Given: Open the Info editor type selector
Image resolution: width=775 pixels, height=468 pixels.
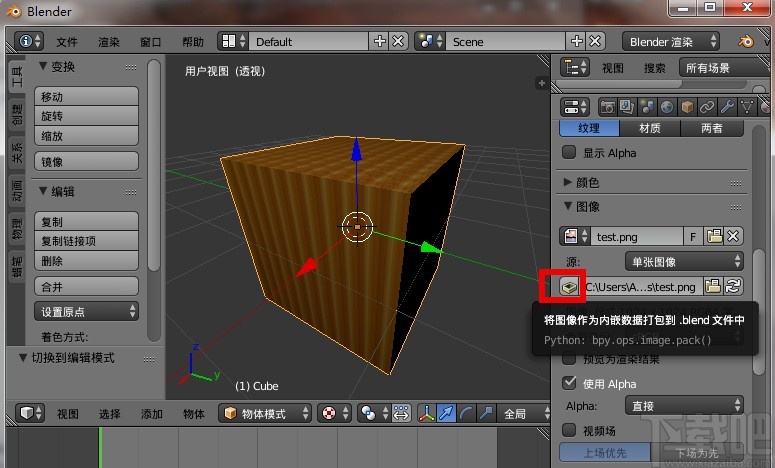Looking at the screenshot, I should pyautogui.click(x=29, y=41).
